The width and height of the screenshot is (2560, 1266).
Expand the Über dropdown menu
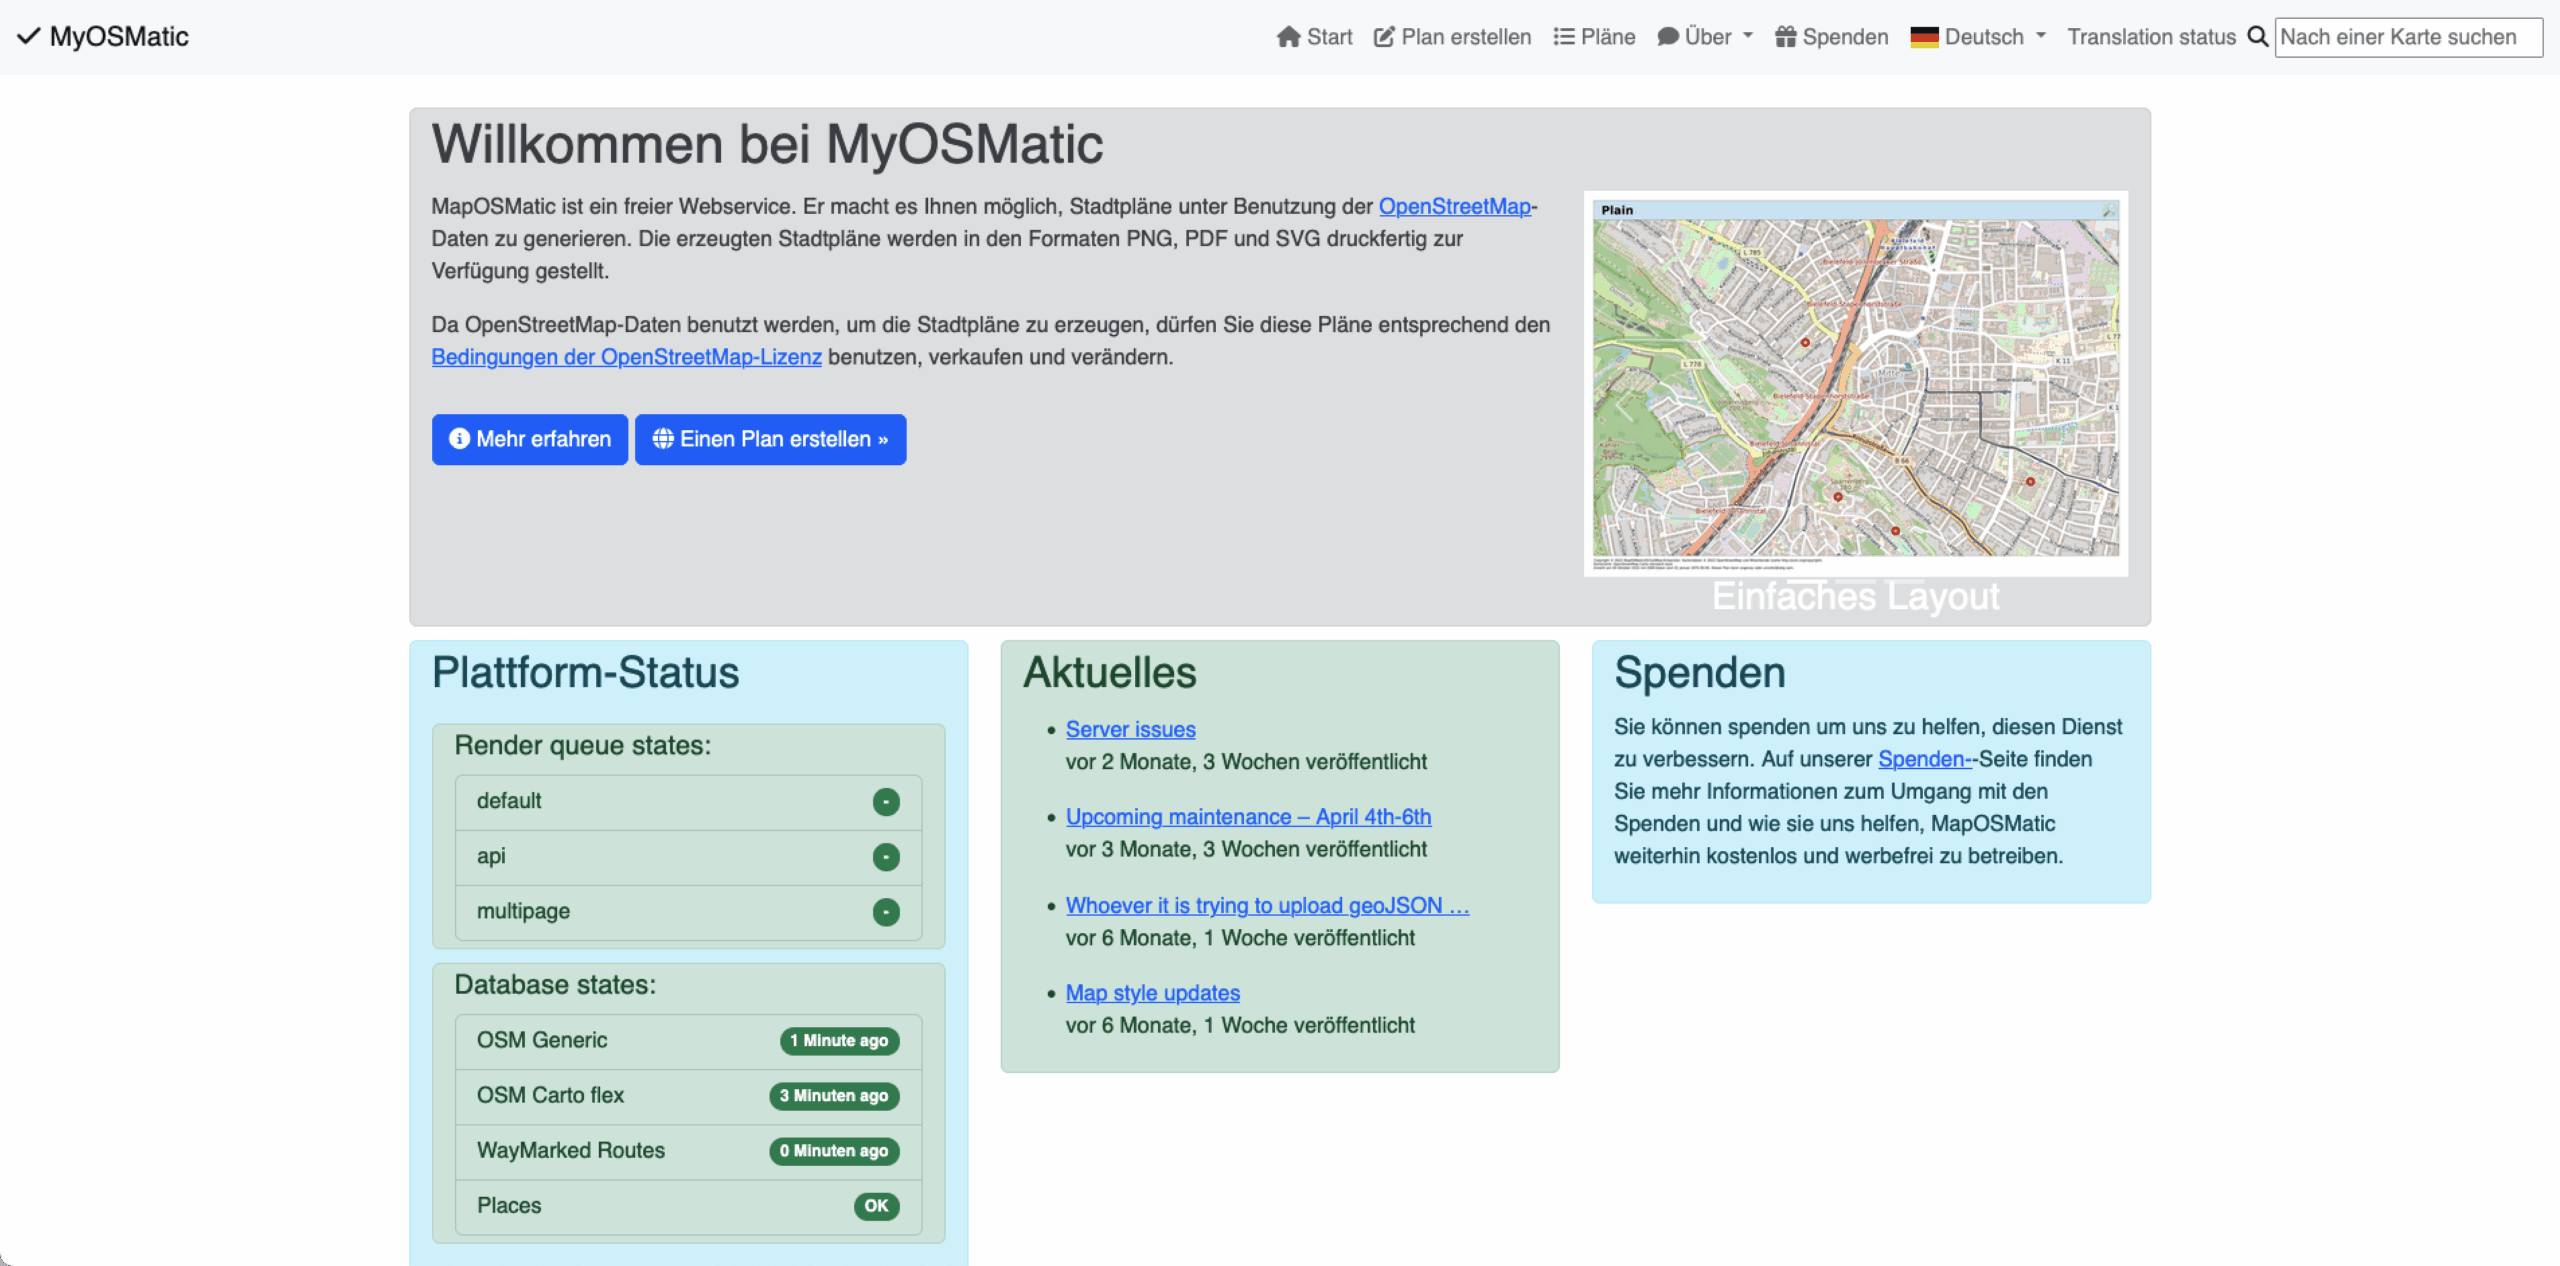pyautogui.click(x=1707, y=37)
